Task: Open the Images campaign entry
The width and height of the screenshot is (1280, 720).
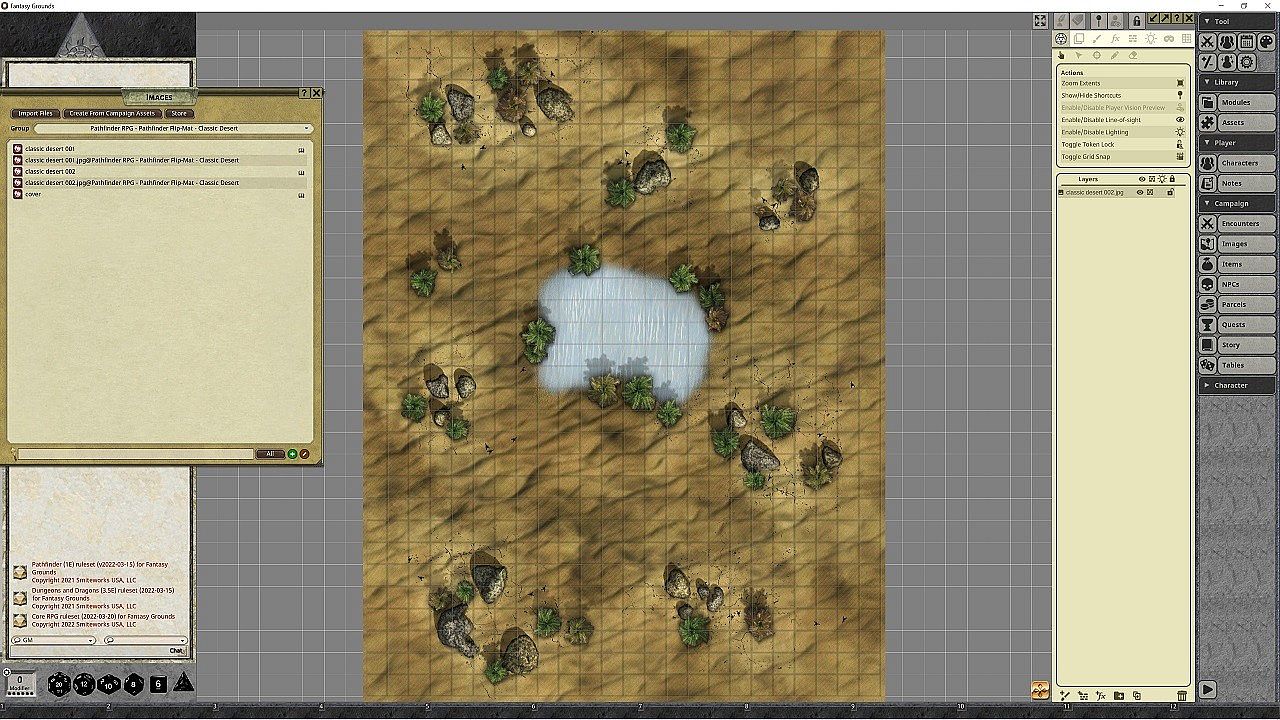Action: [1247, 244]
